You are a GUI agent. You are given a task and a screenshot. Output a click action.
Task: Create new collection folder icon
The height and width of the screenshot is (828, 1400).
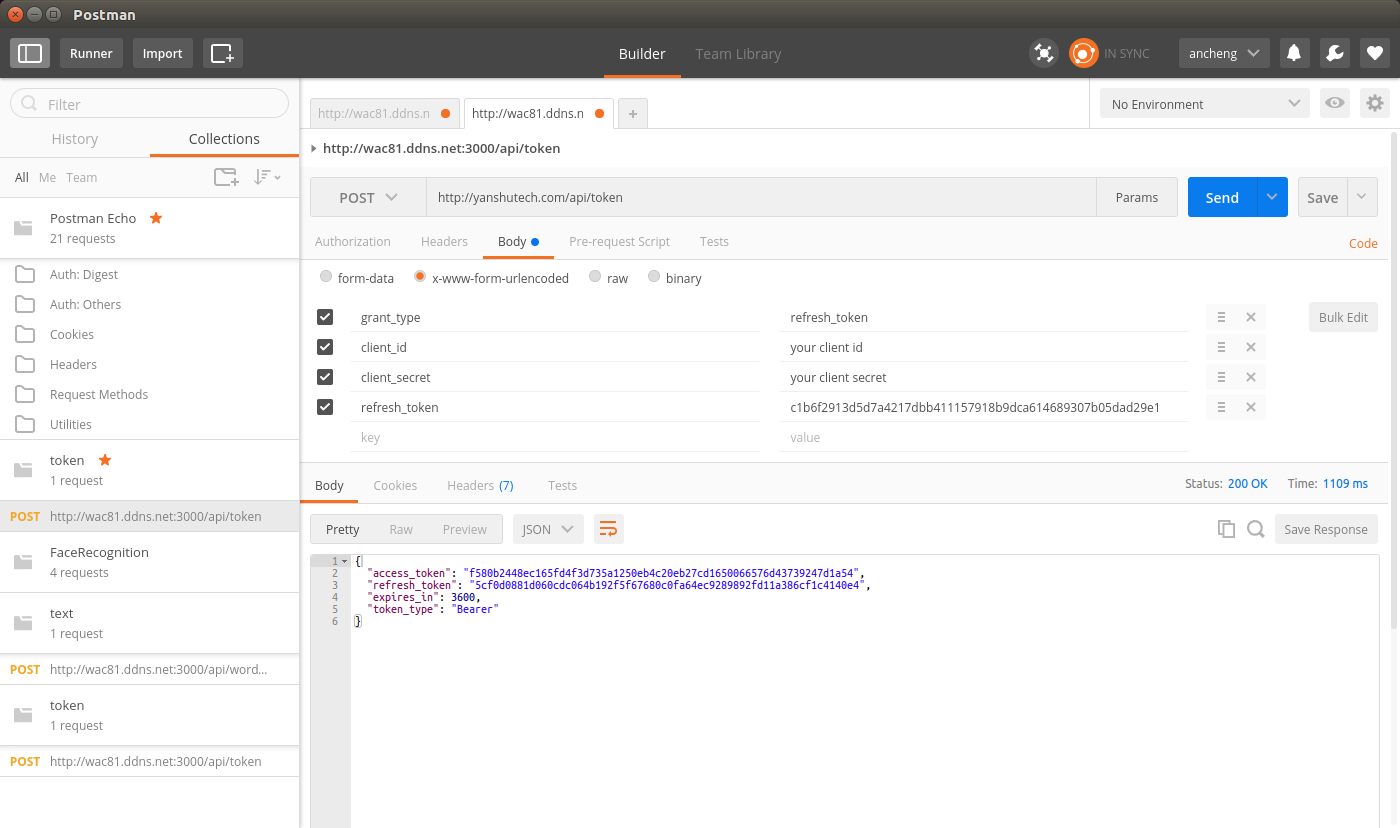226,177
